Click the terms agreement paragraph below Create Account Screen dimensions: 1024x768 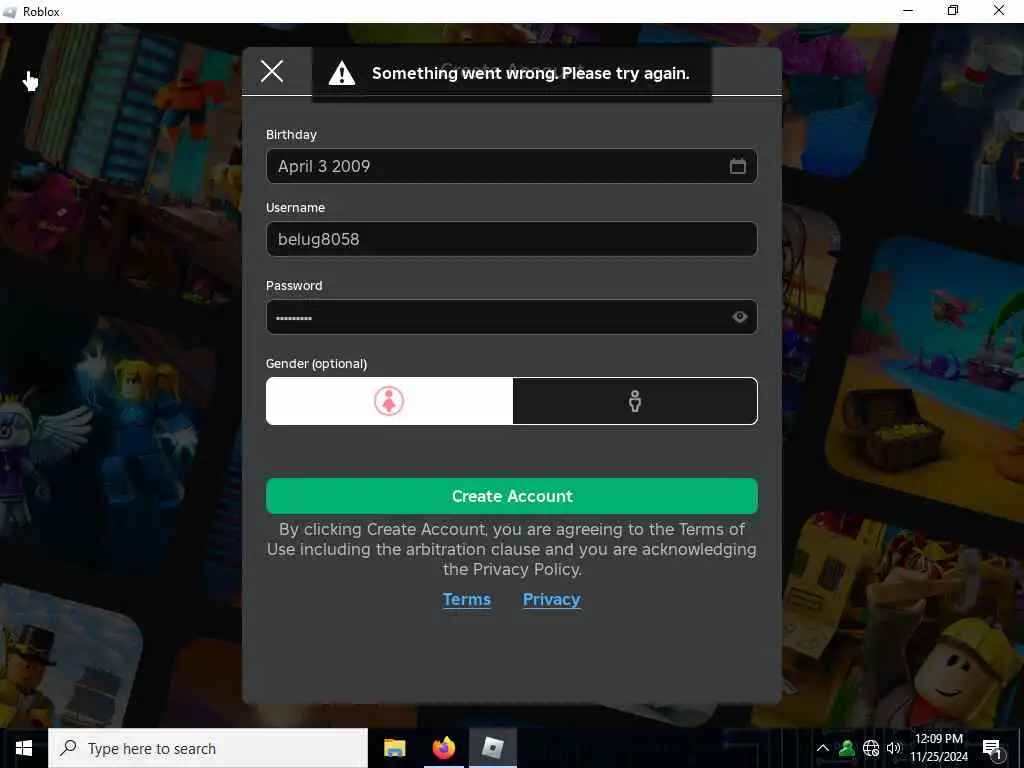[x=511, y=549]
